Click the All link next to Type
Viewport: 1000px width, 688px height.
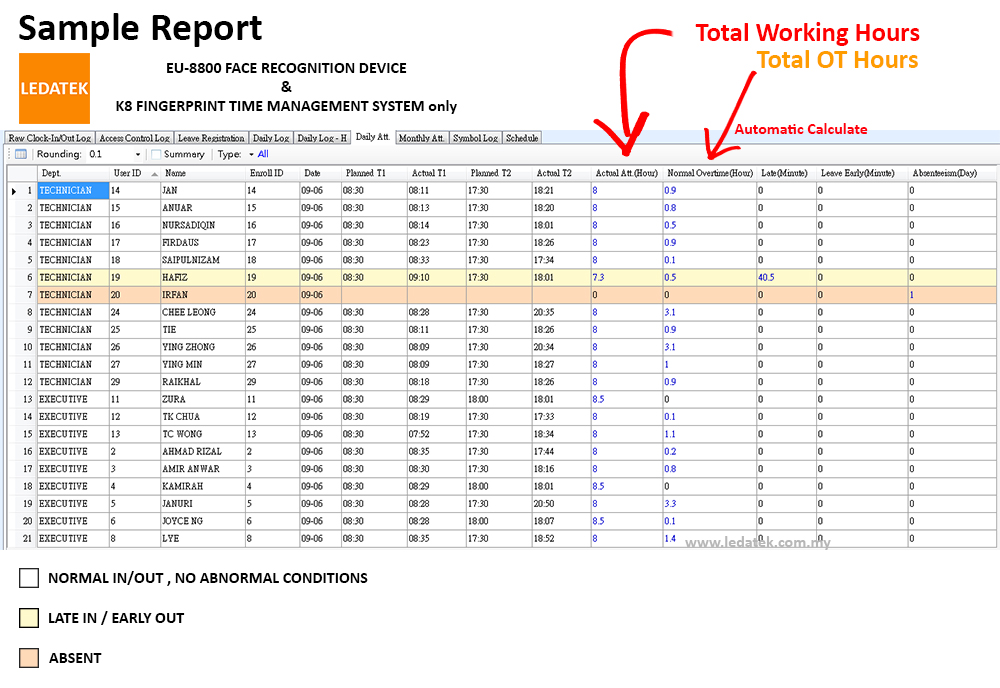pos(263,154)
